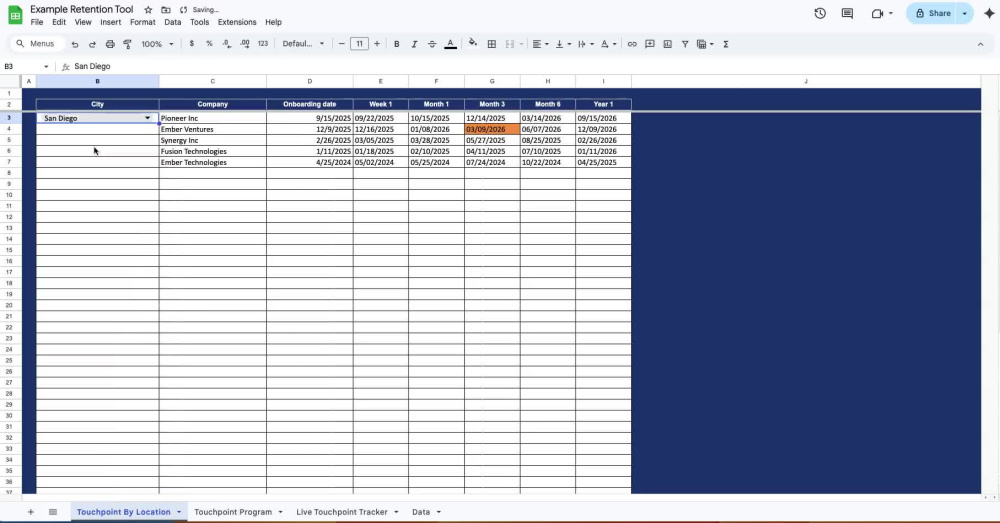This screenshot has height=523, width=1000.
Task: Increase decimal places
Action: coord(245,44)
